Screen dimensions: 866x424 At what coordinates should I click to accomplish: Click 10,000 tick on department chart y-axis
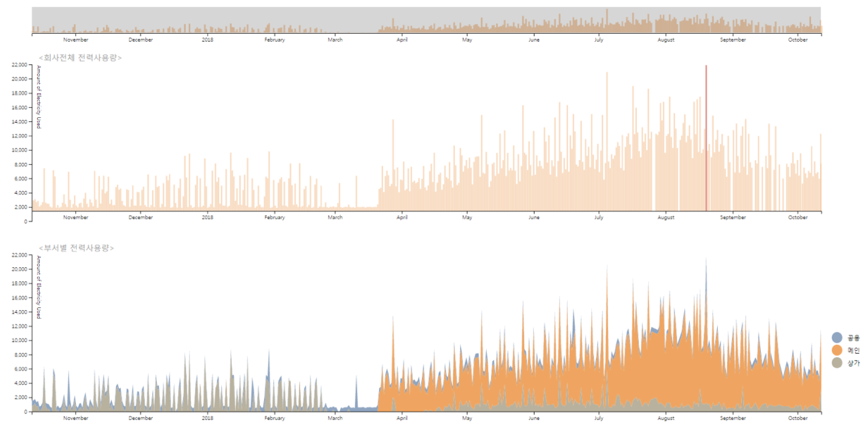coord(19,341)
